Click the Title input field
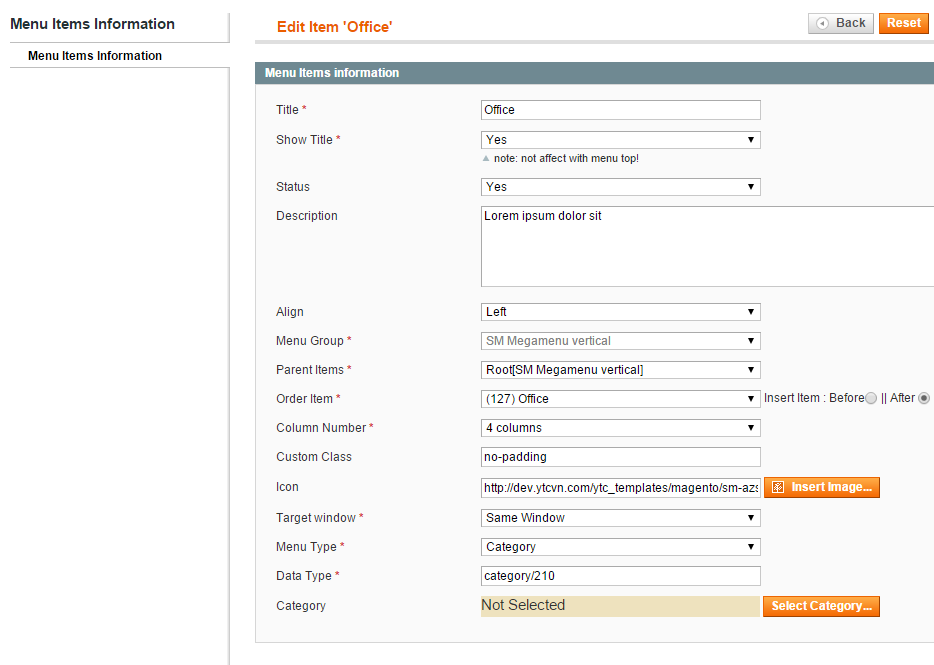The image size is (934, 665). tap(621, 110)
